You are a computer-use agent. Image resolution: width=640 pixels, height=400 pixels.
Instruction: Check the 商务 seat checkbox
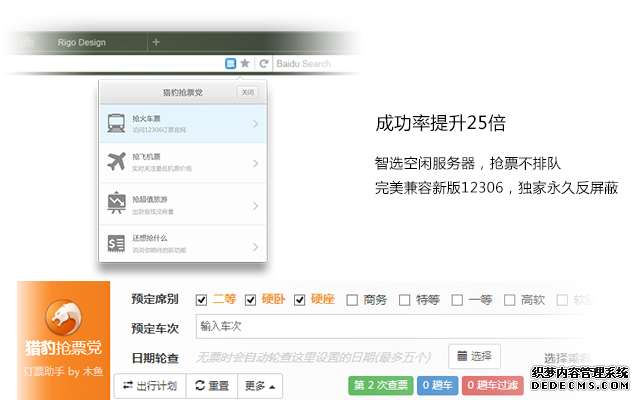click(352, 300)
